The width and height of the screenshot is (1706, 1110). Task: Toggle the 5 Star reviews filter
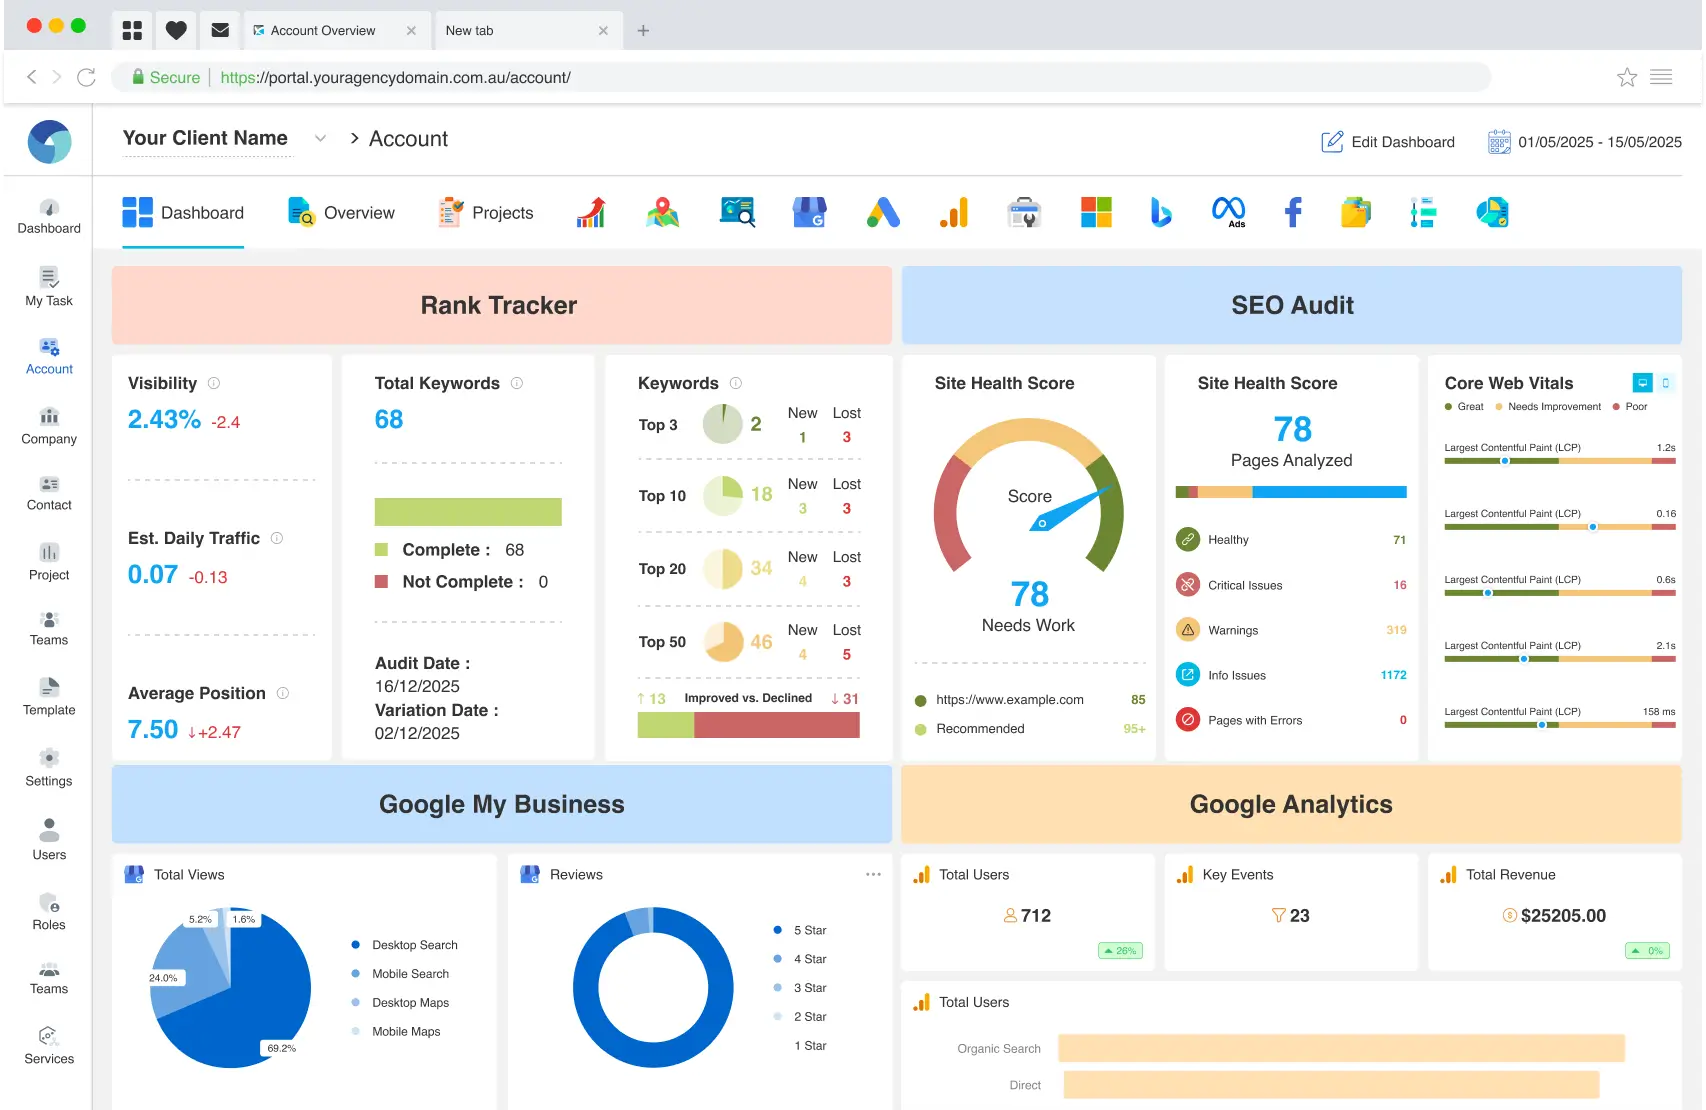tap(800, 929)
